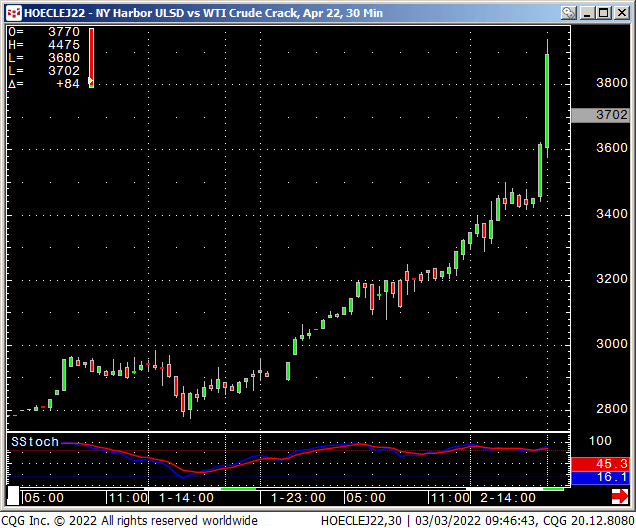The width and height of the screenshot is (636, 528).
Task: Click the Δ= +84 change value
Action: [x=44, y=84]
